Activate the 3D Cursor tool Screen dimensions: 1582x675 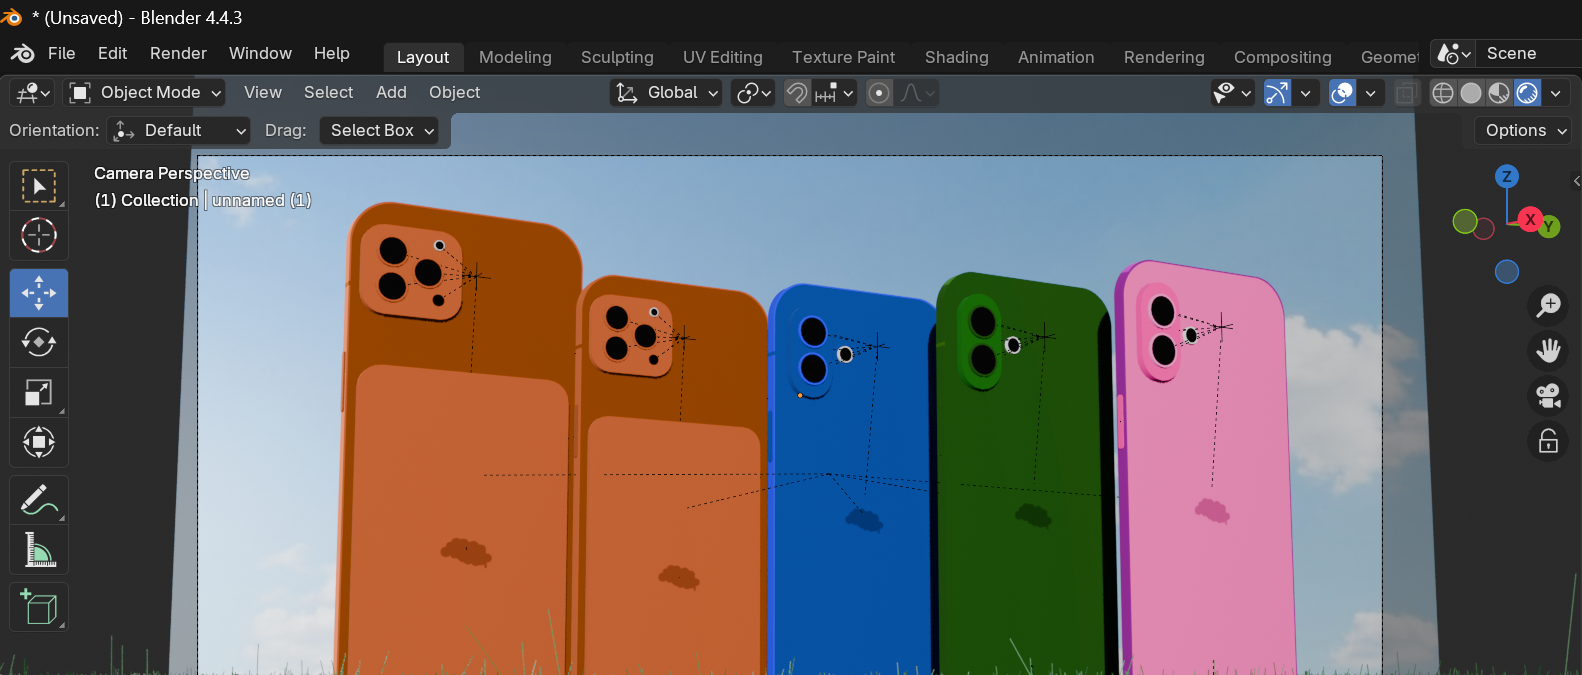pyautogui.click(x=39, y=235)
